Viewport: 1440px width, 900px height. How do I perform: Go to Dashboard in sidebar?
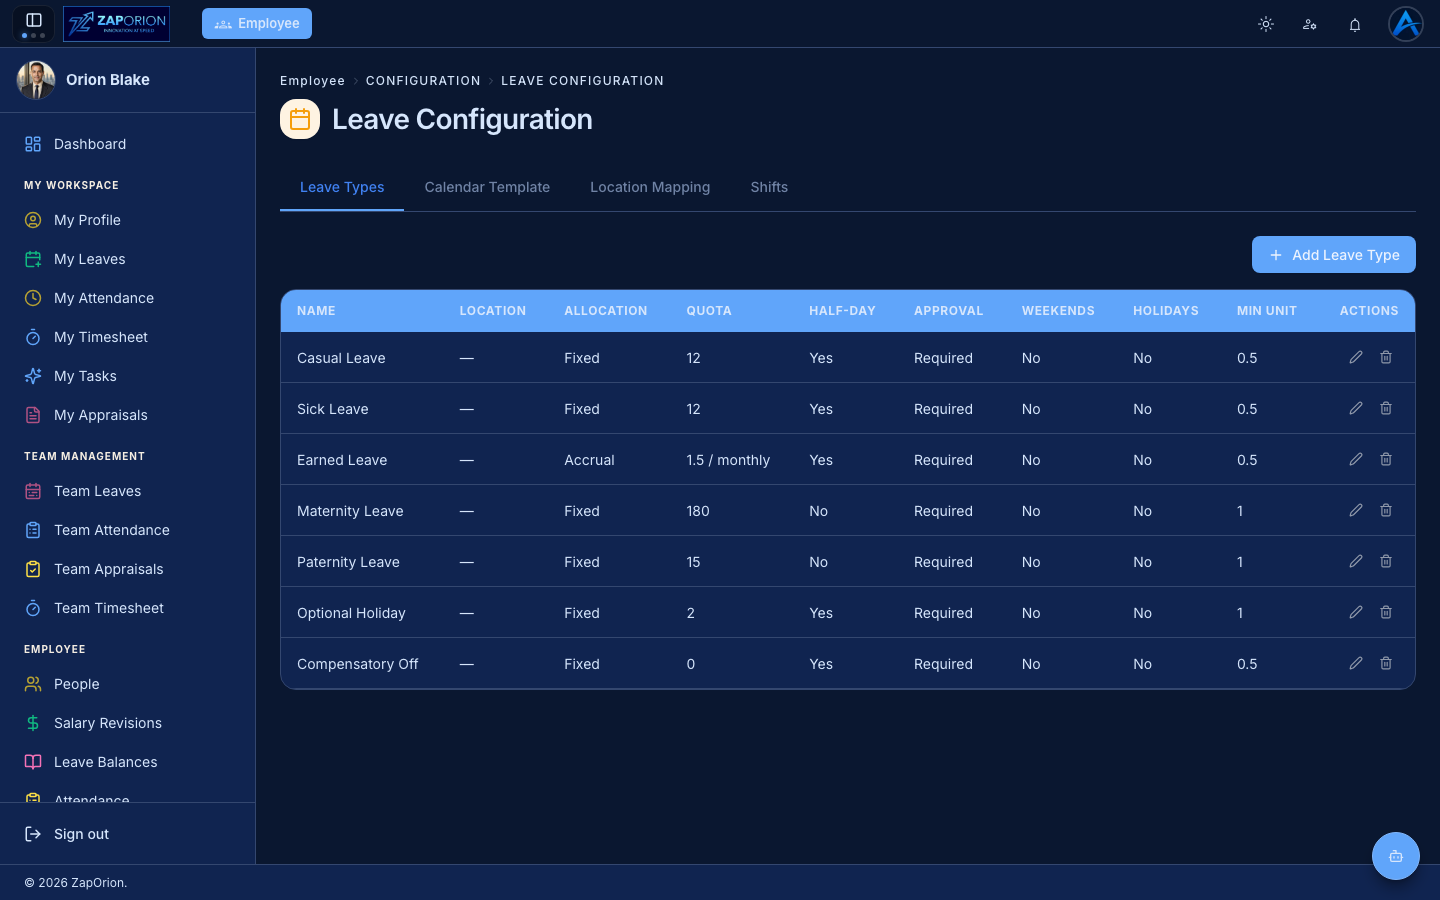(x=128, y=144)
